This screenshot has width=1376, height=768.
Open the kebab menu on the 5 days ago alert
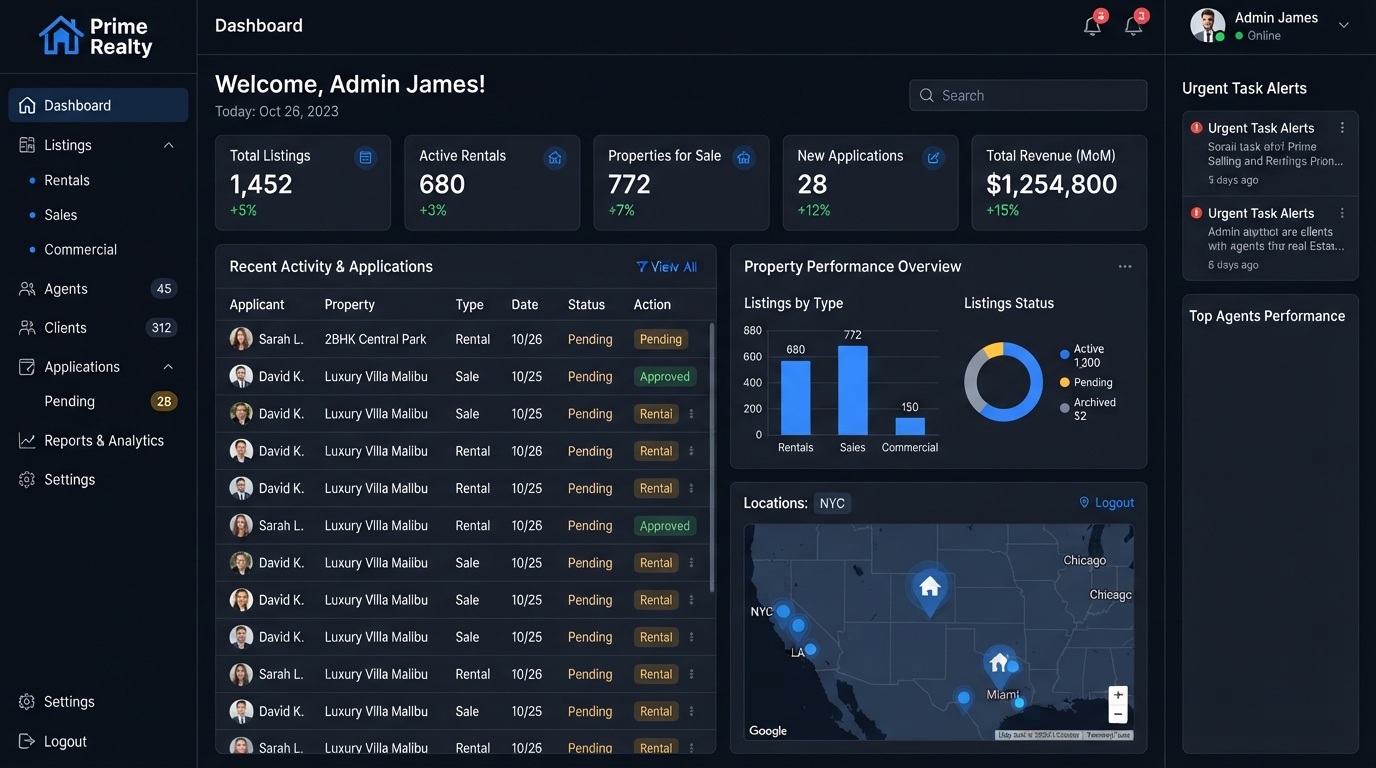(x=1342, y=128)
